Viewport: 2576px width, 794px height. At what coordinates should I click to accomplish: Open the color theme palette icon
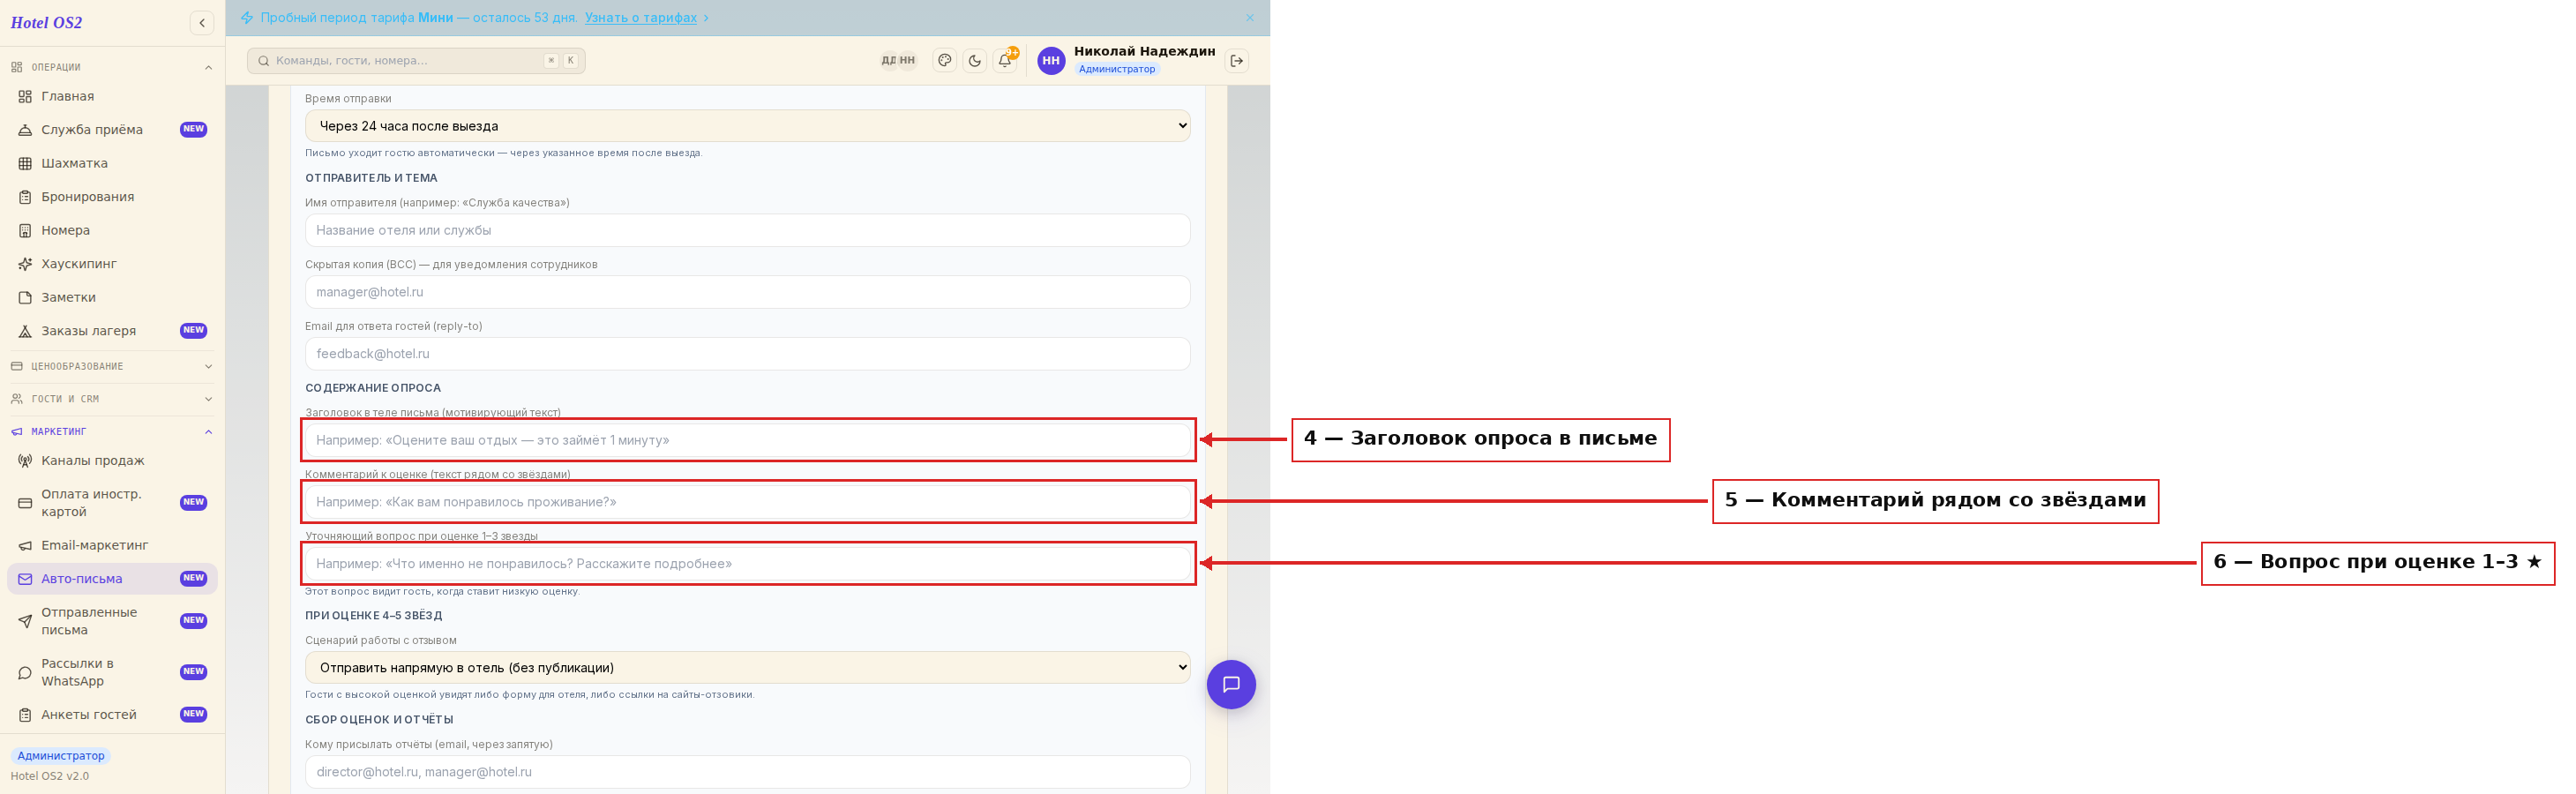944,61
